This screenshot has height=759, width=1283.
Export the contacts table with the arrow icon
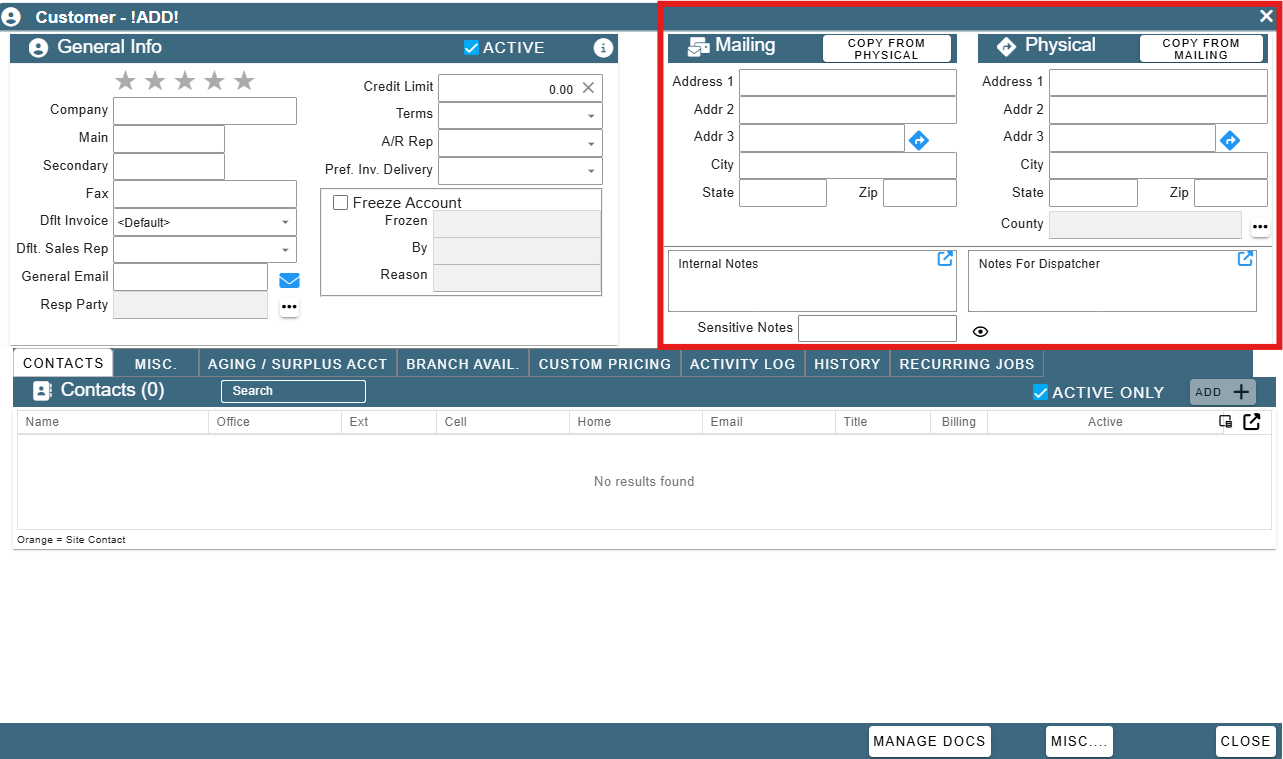1251,422
